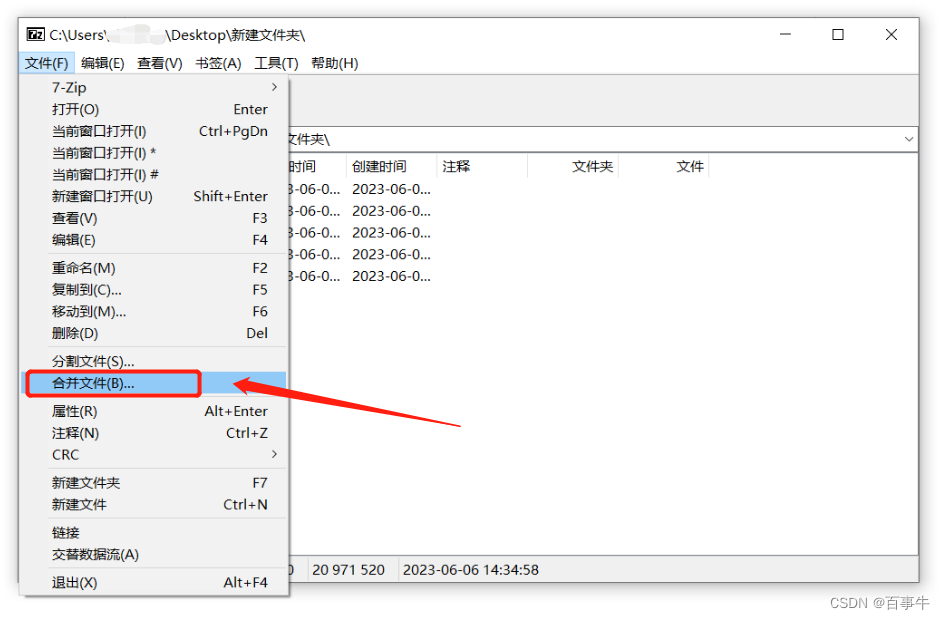Choose 查看(V) F3 menu entry
945x619 pixels.
click(x=154, y=218)
